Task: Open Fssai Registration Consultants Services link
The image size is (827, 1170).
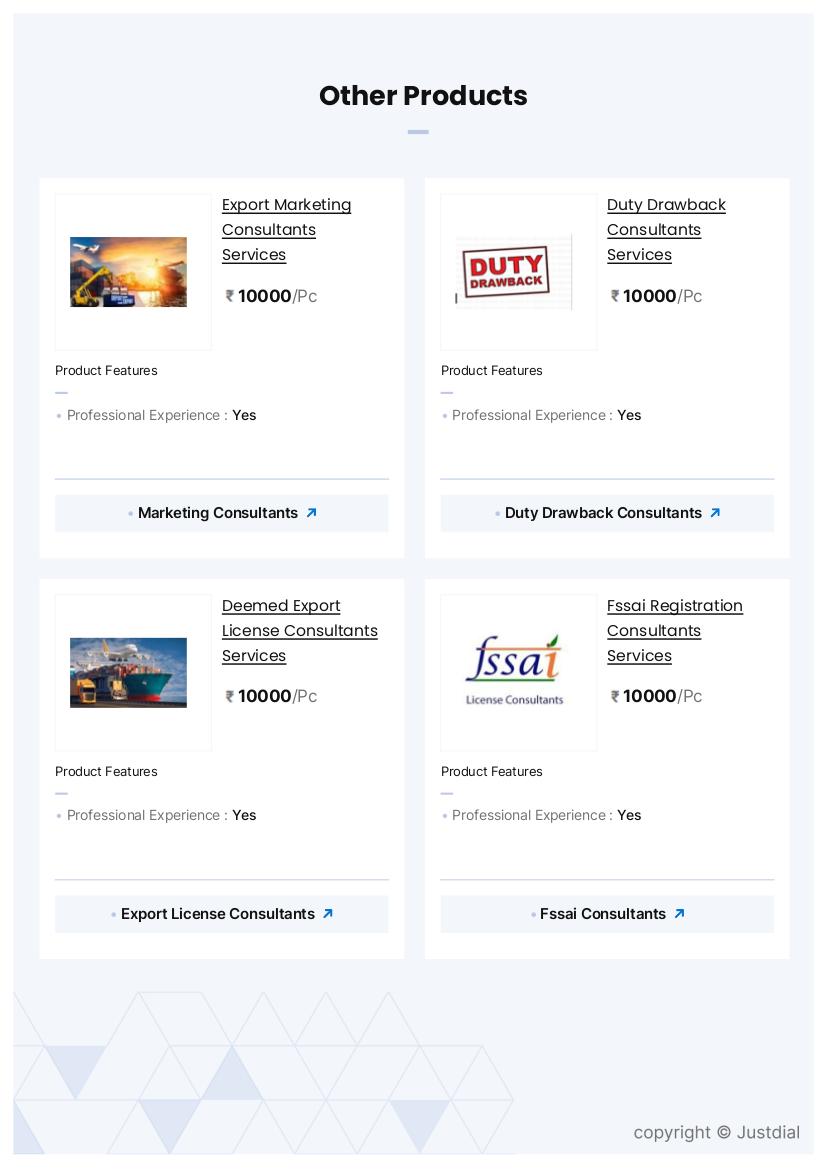Action: (674, 630)
